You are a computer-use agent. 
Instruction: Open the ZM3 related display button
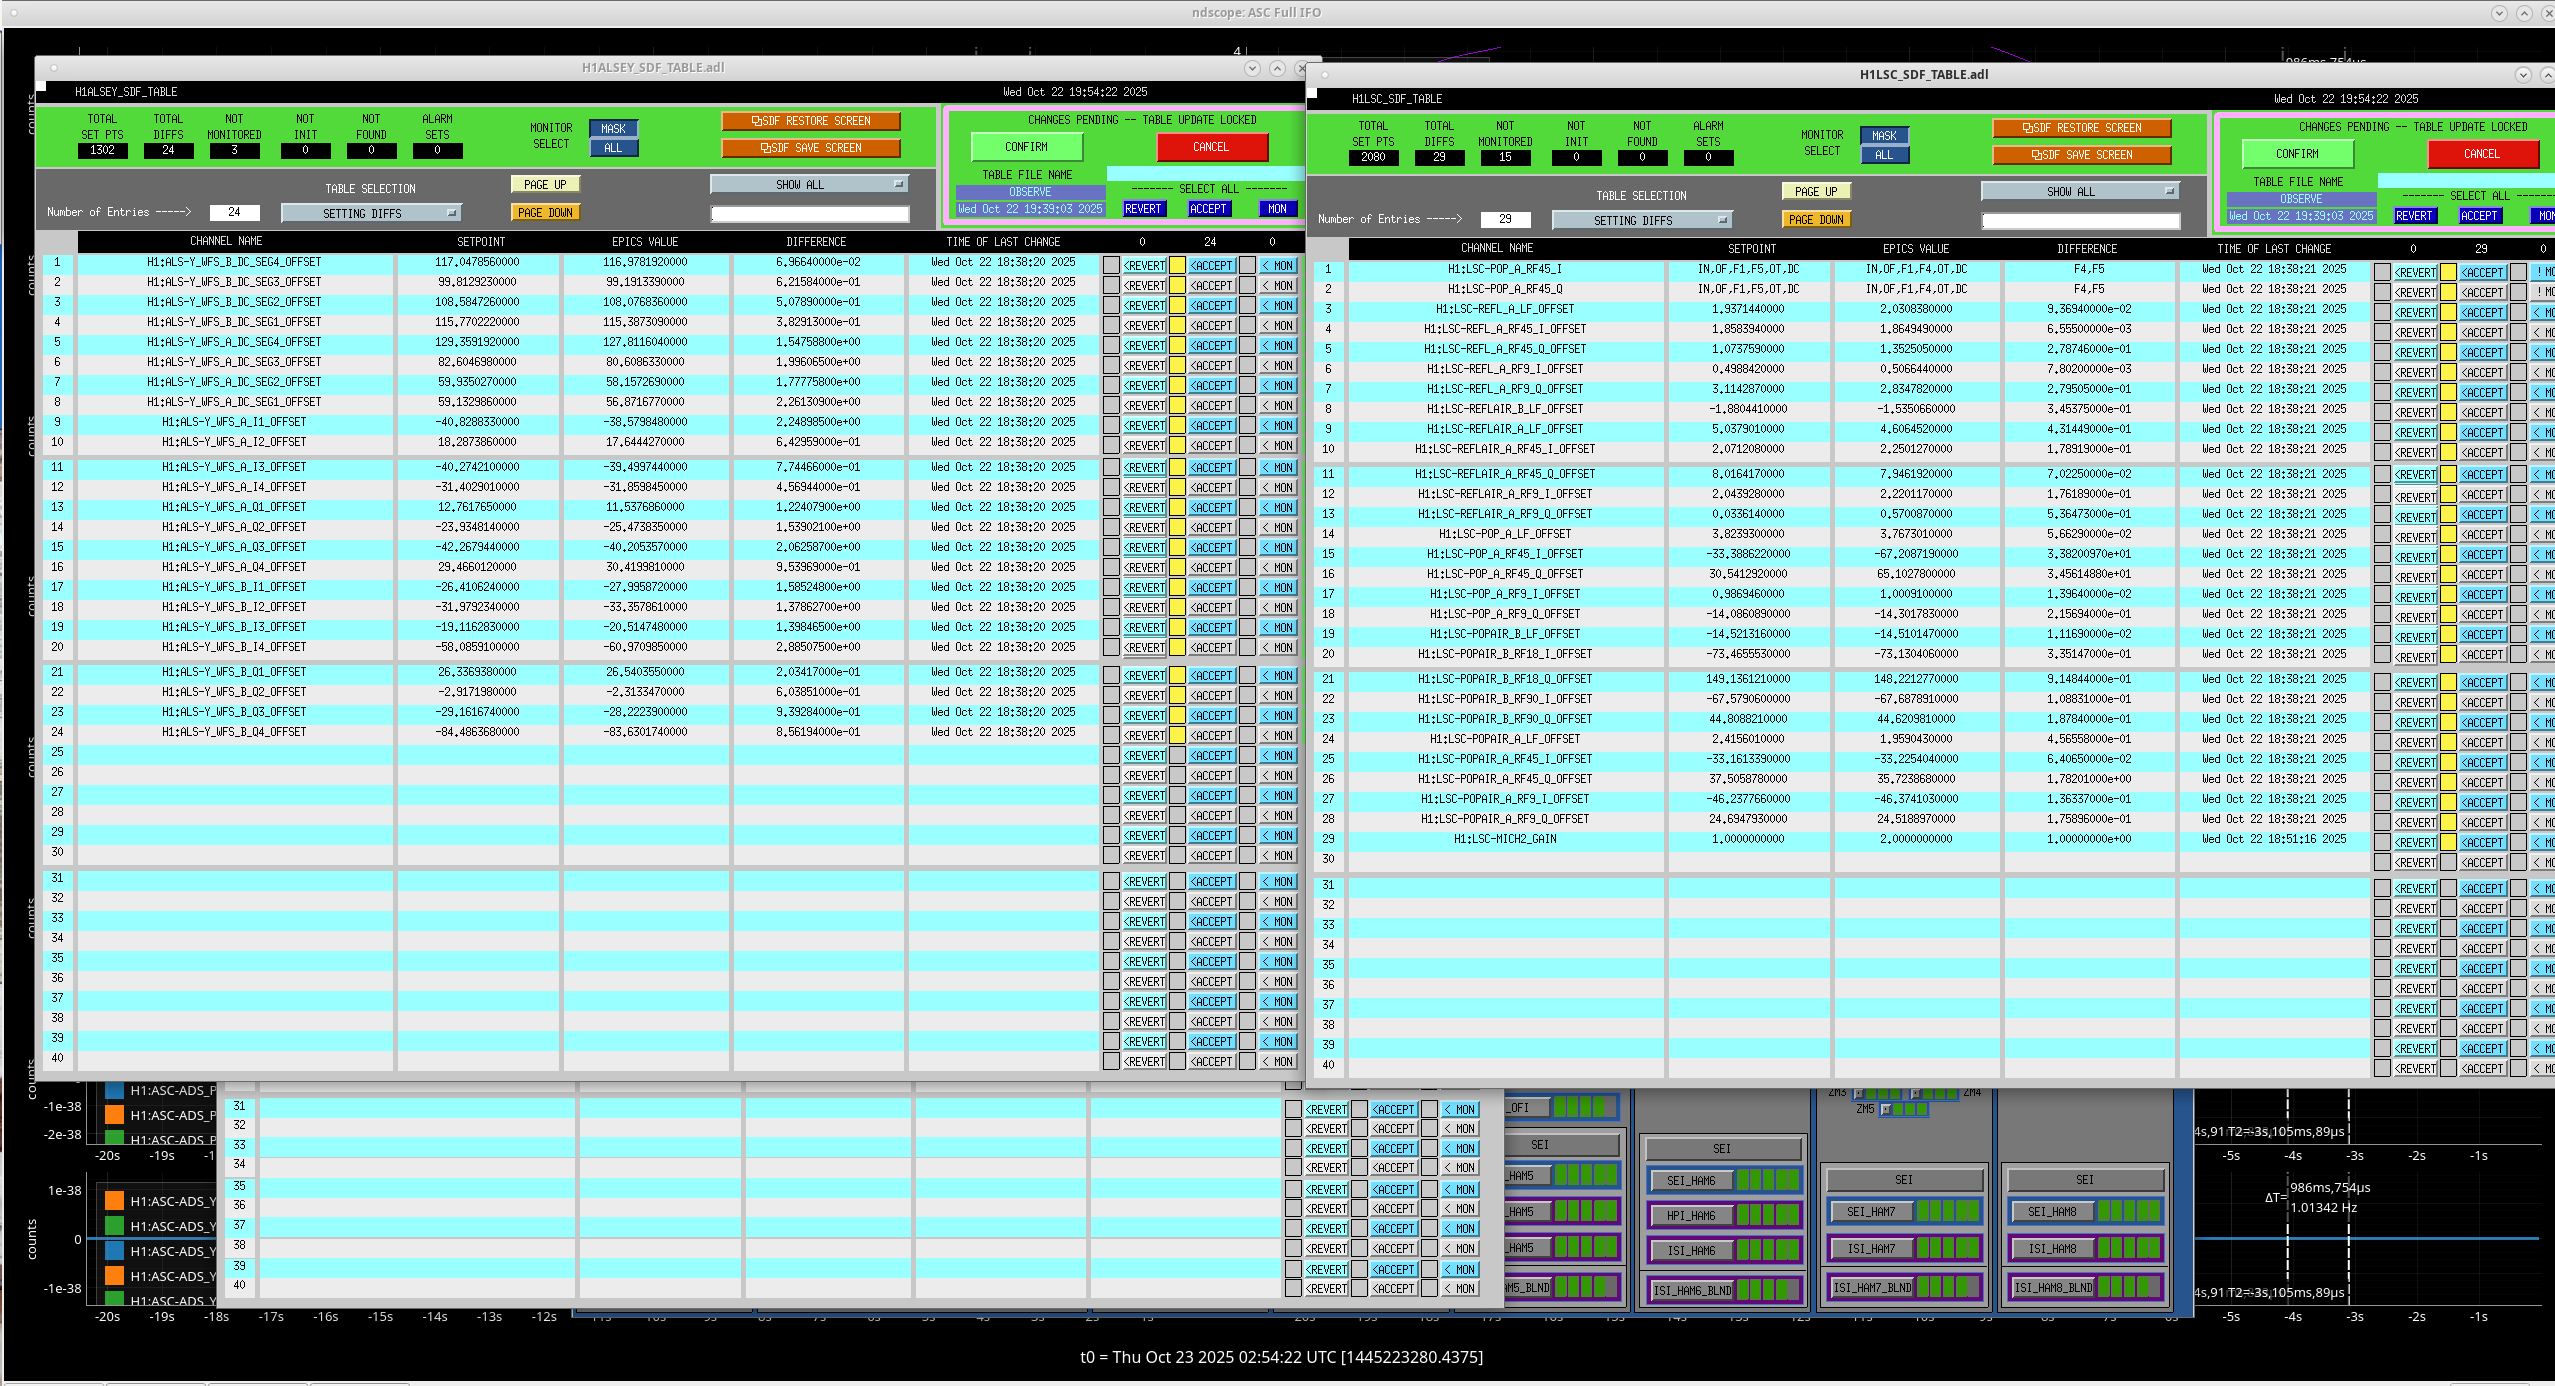pos(1858,1093)
